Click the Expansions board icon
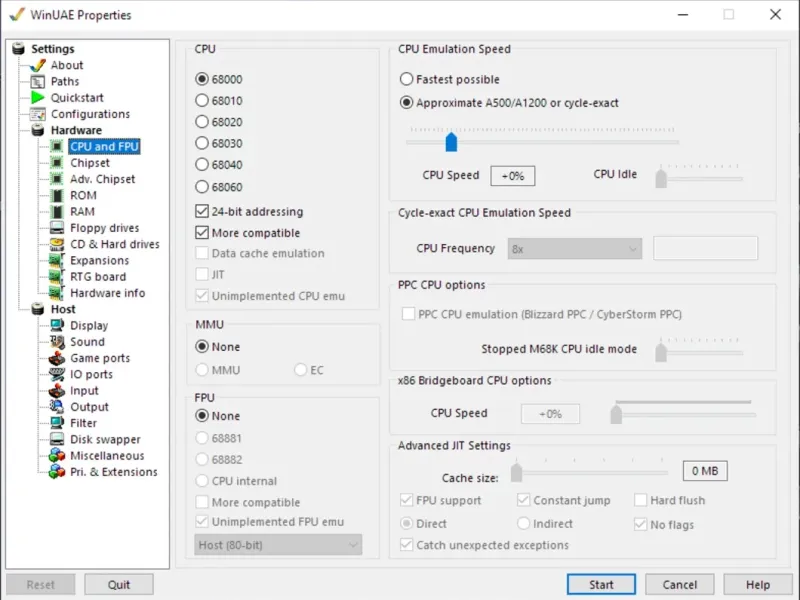Image resolution: width=800 pixels, height=600 pixels. coord(57,261)
